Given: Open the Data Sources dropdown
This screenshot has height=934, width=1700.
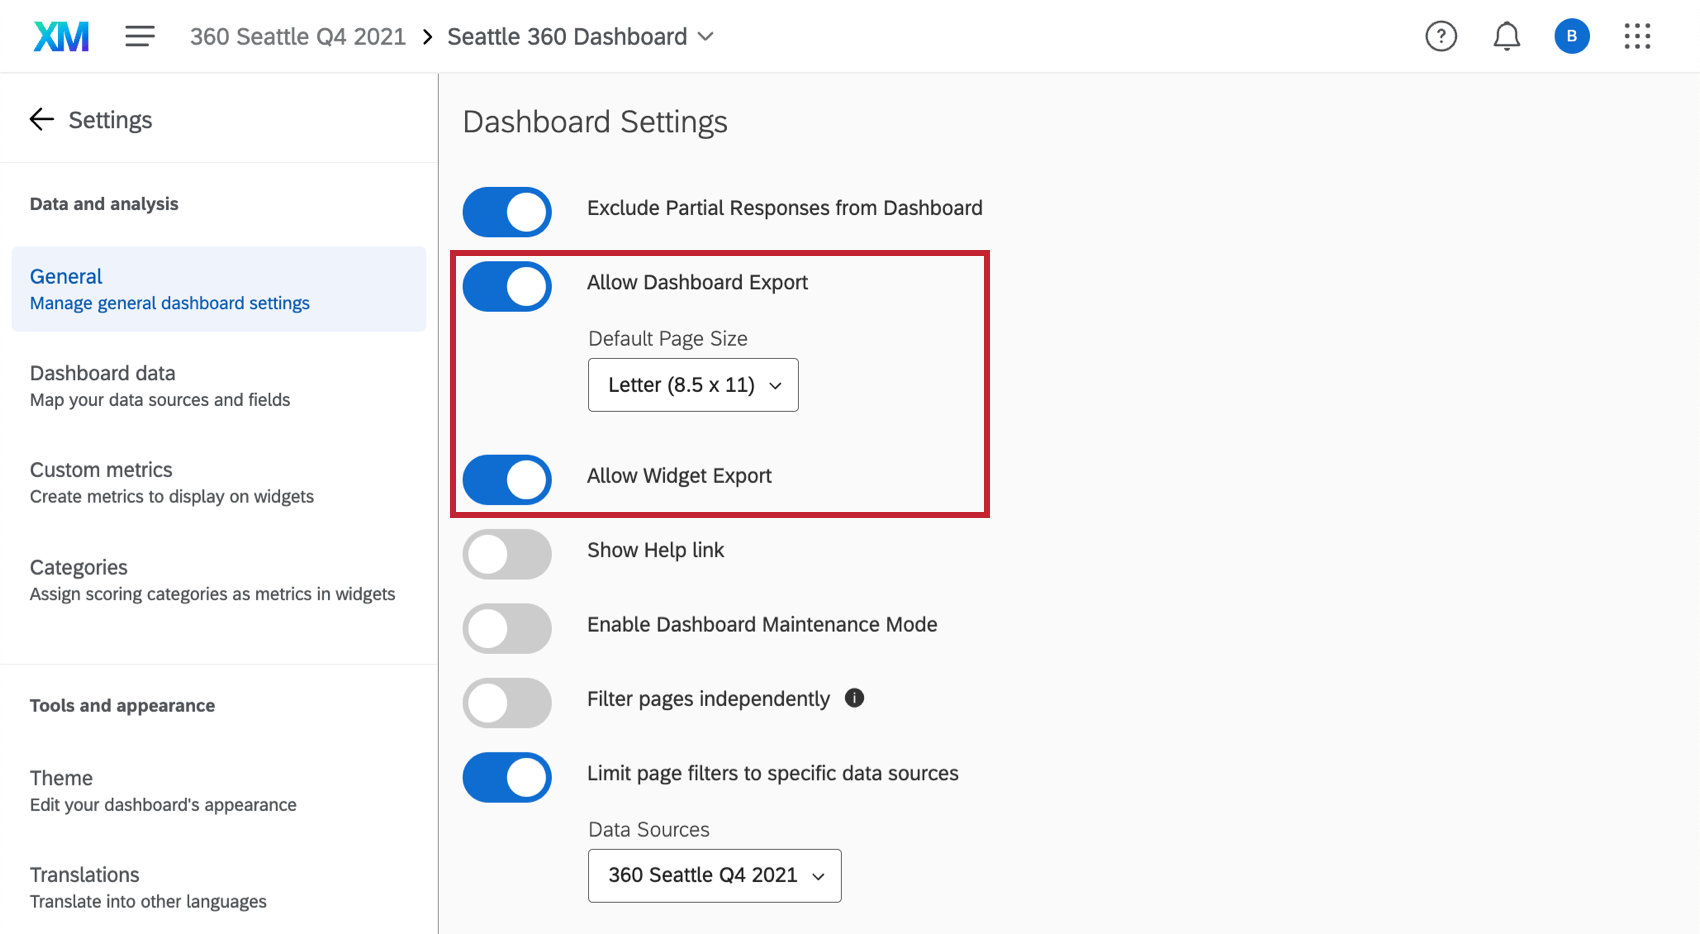Looking at the screenshot, I should point(714,875).
